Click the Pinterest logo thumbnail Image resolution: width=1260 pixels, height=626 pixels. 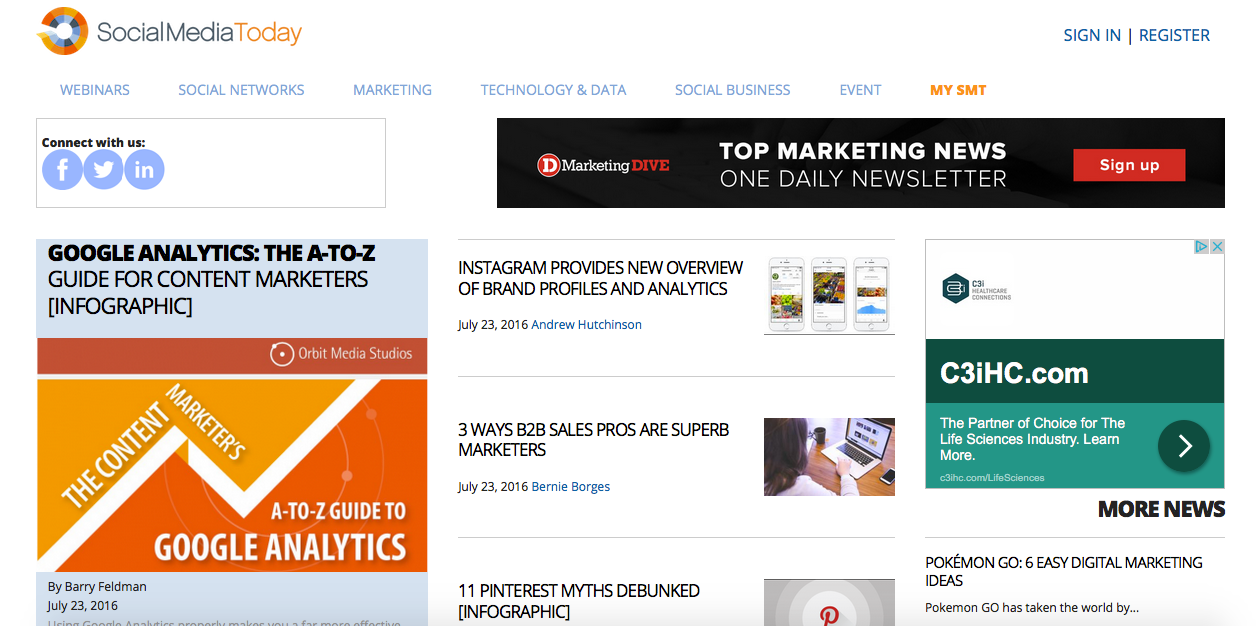coord(829,603)
